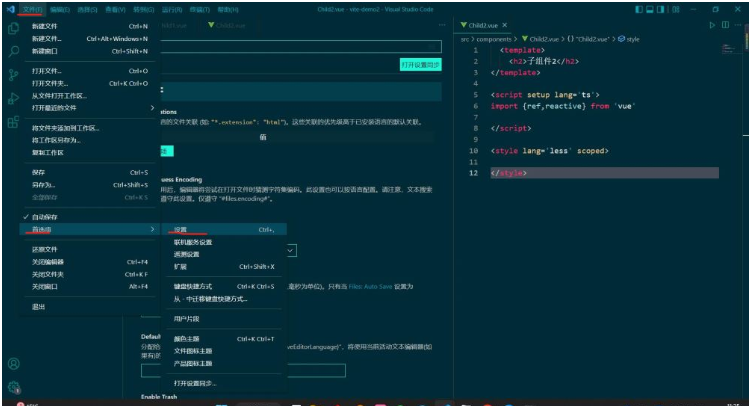755x406 pixels.
Task: Choose 新建文件 Ctrl+N menu entry
Action: [89, 26]
